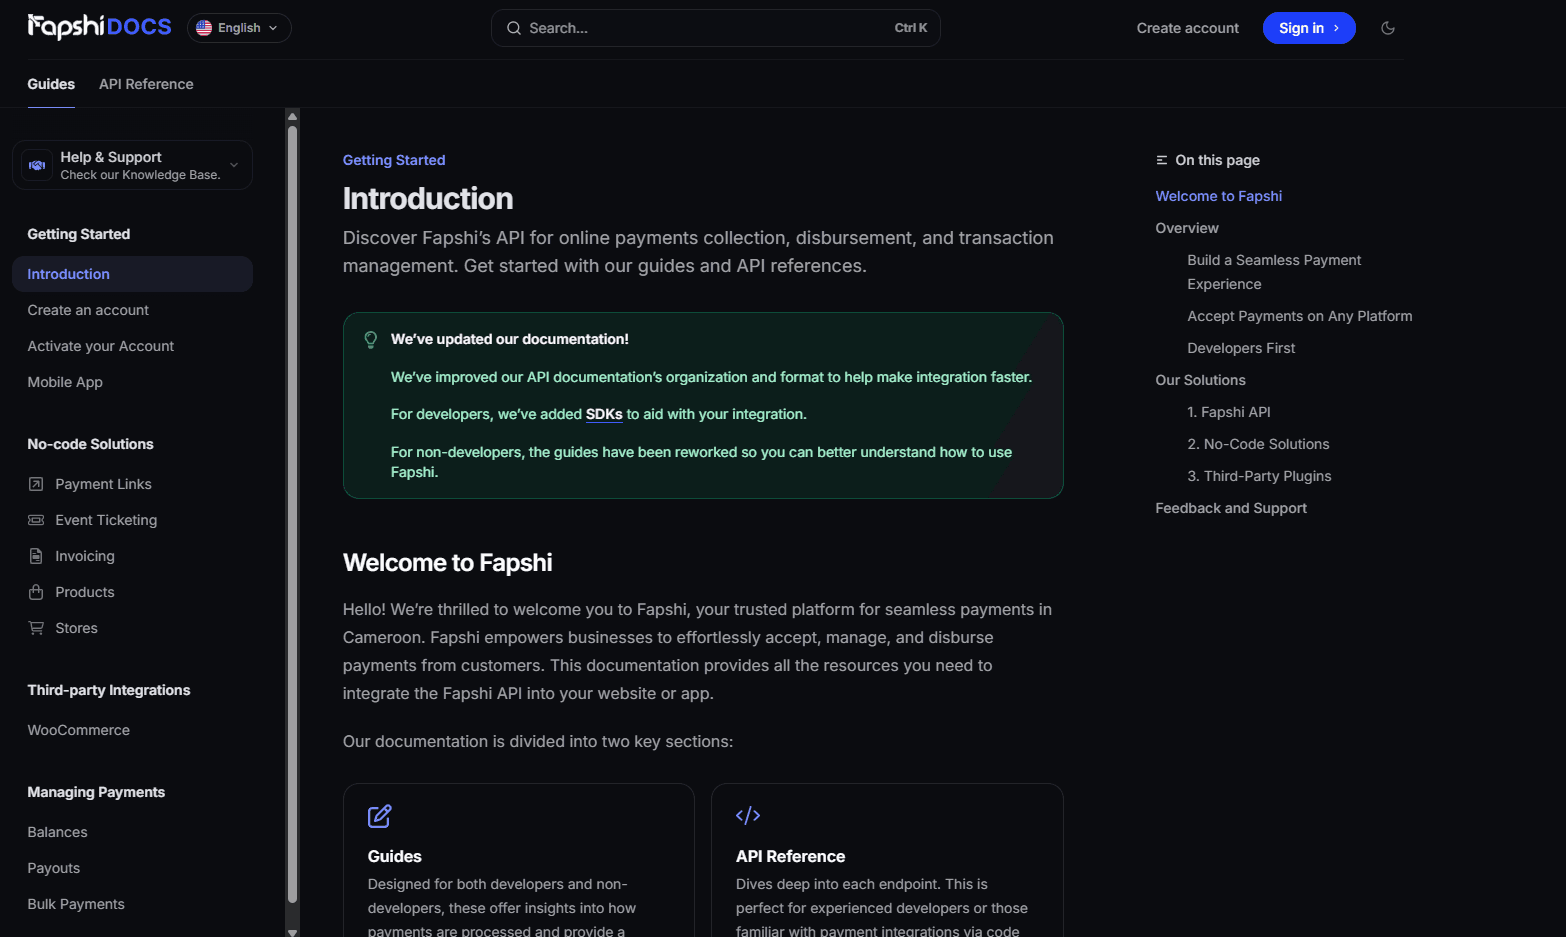Jump to 3. Third-Party Plugins outline item
The height and width of the screenshot is (937, 1566).
point(1260,476)
